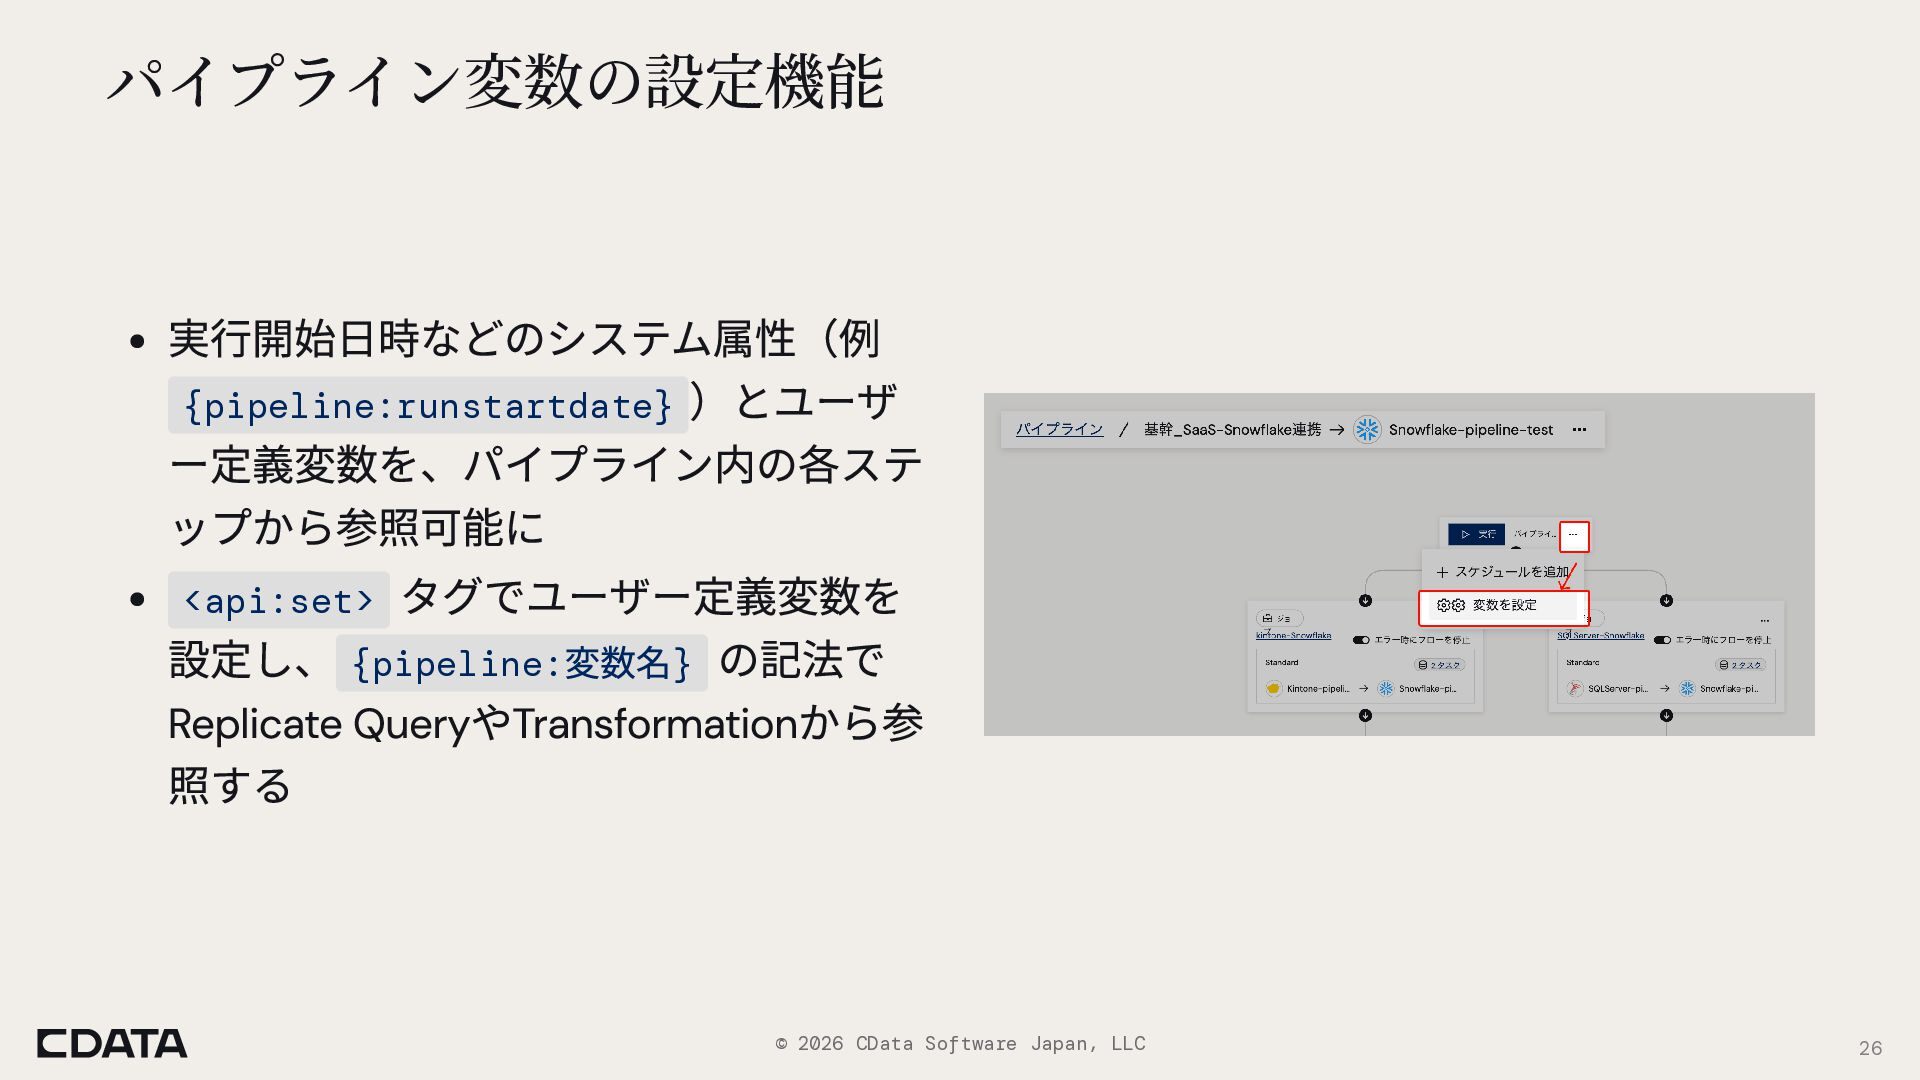
Task: Click the 2タスク badge on the SQL Server-Snowflake card
Action: [x=1740, y=664]
